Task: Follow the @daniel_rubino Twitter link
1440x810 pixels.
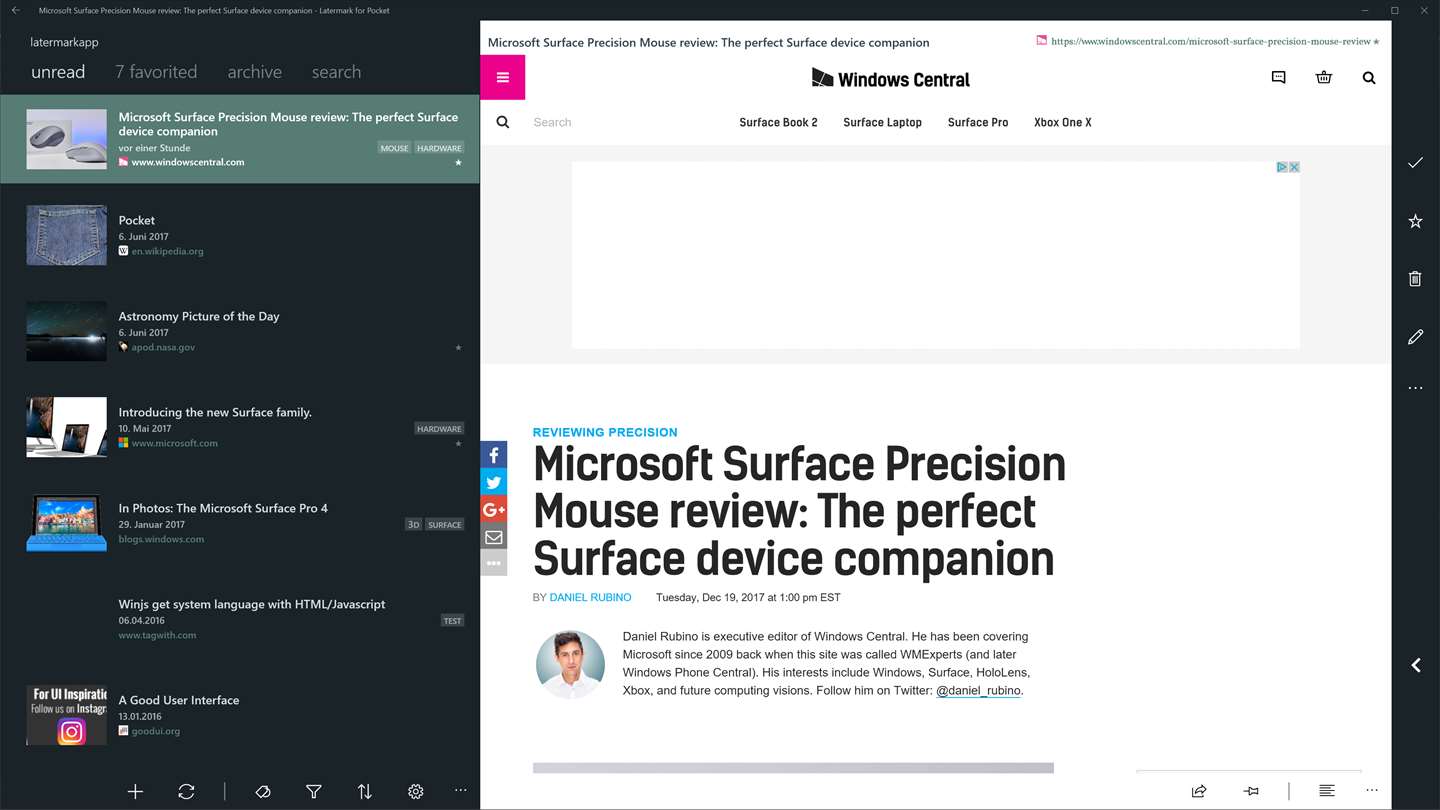Action: click(x=978, y=690)
